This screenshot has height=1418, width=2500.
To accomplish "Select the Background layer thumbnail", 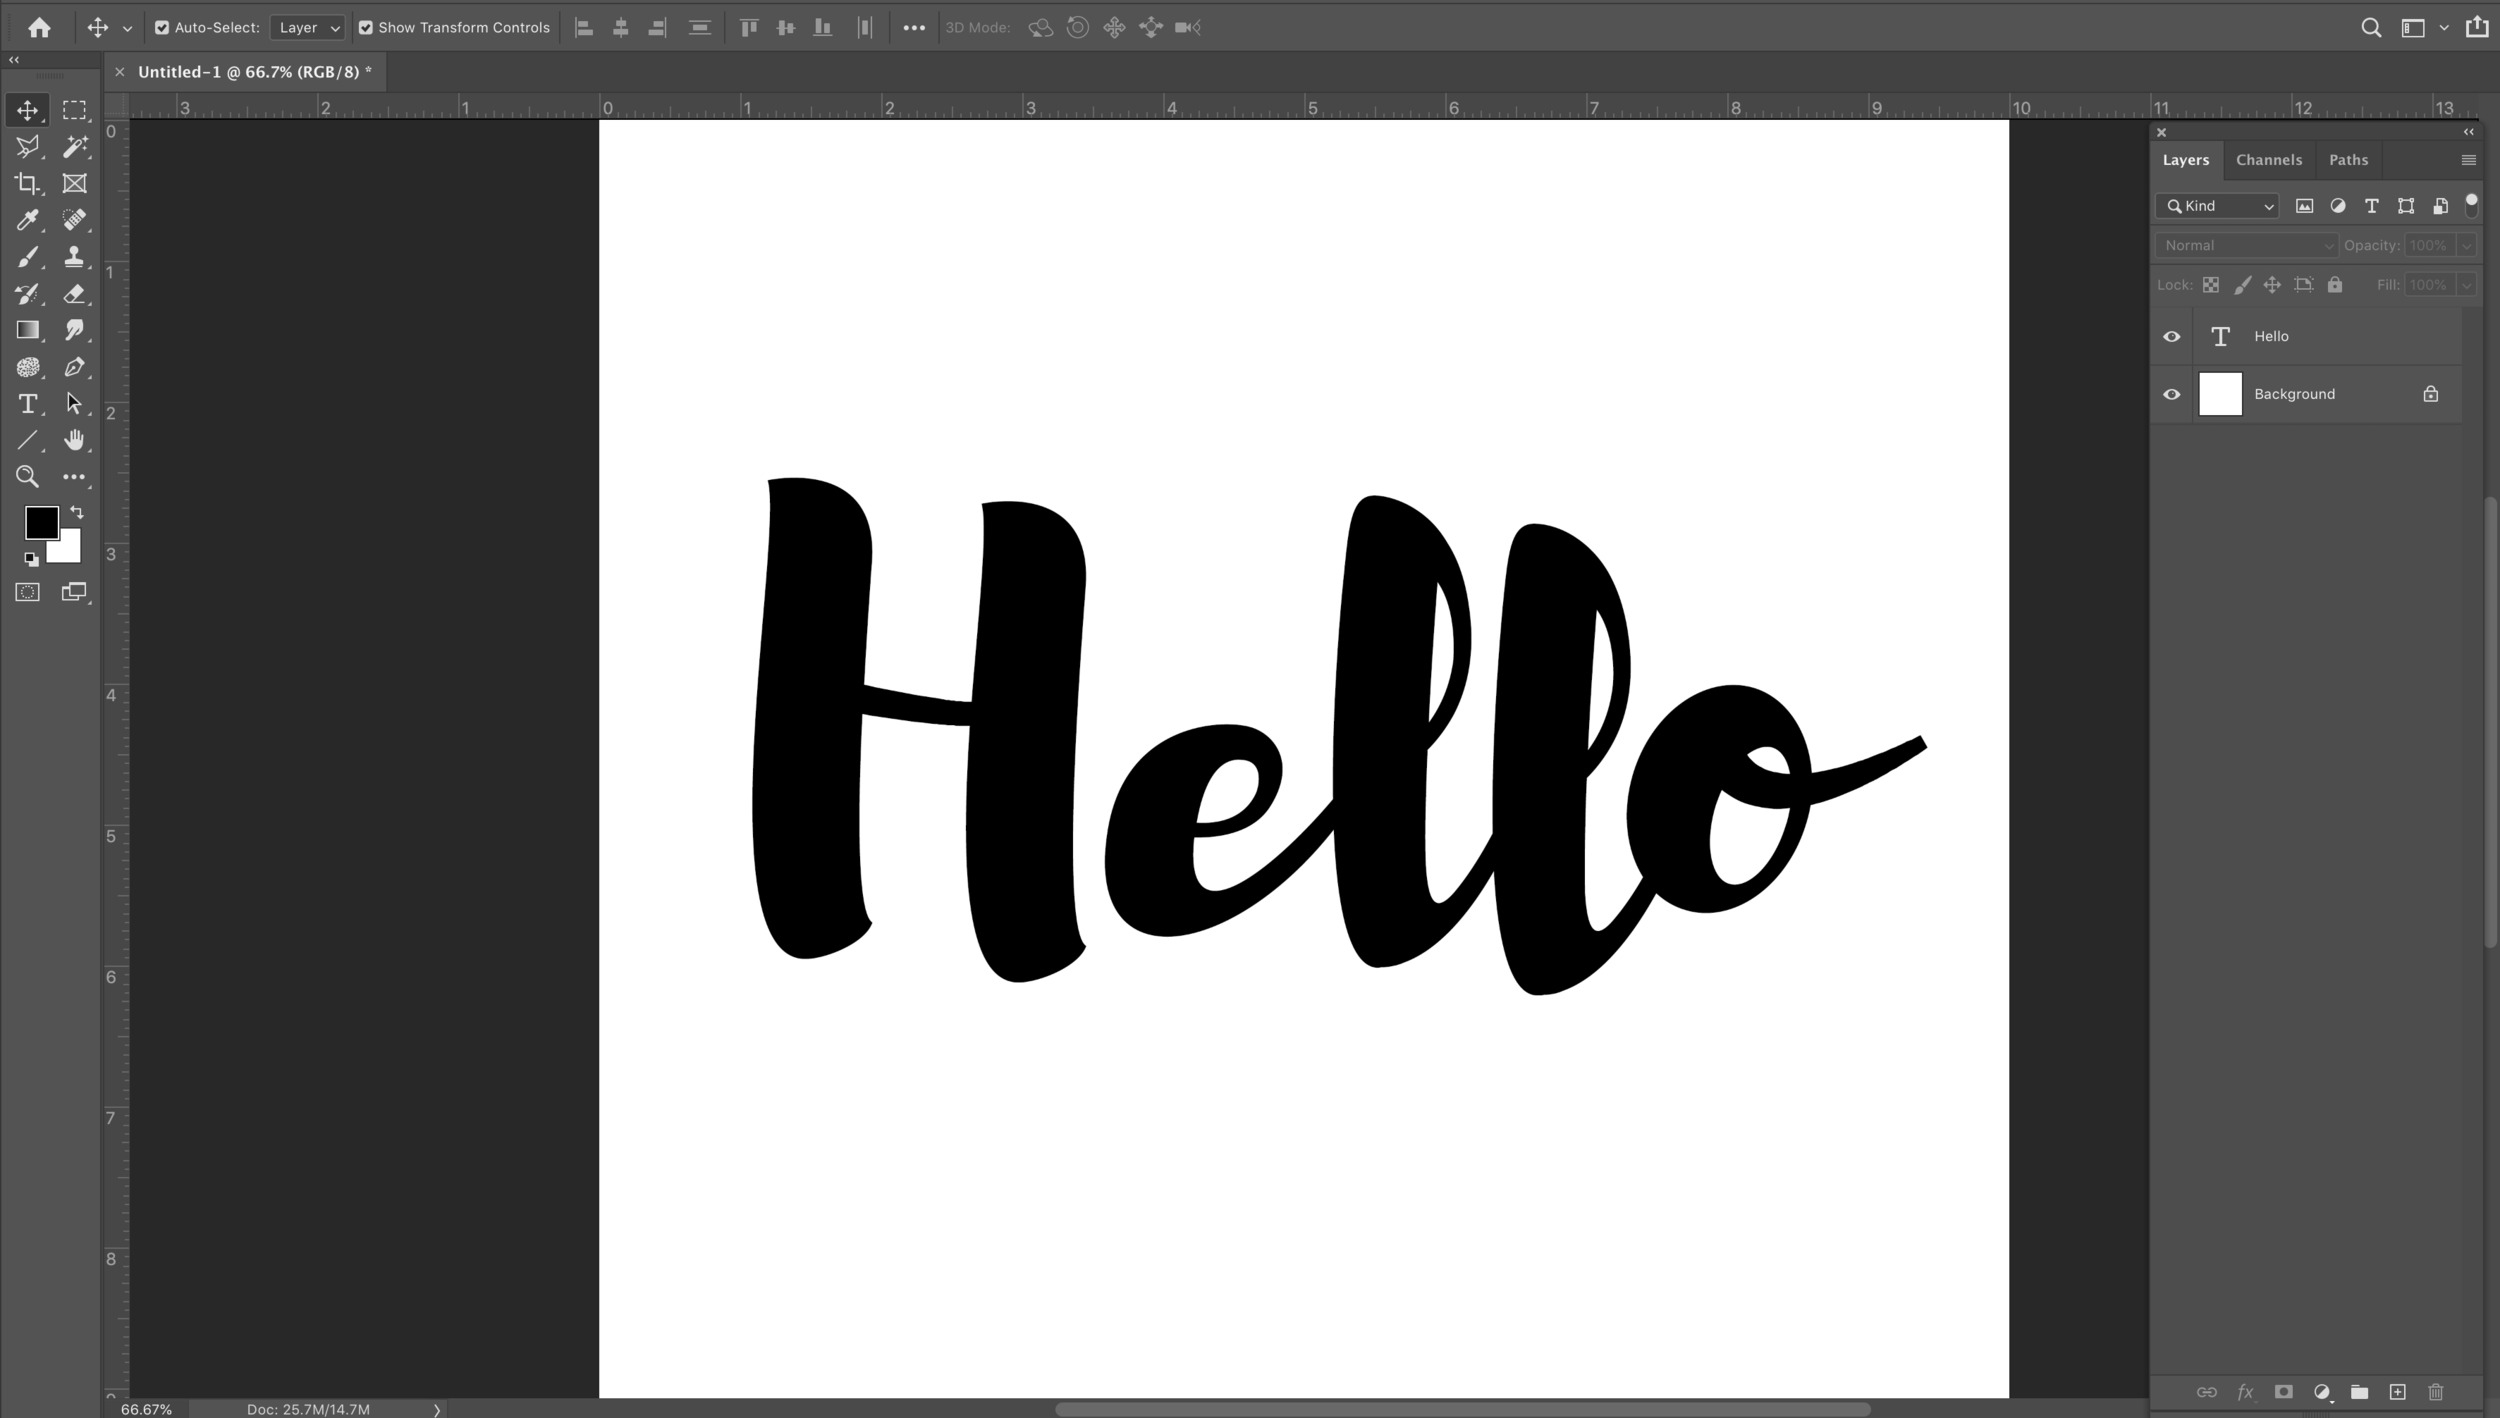I will click(2220, 394).
